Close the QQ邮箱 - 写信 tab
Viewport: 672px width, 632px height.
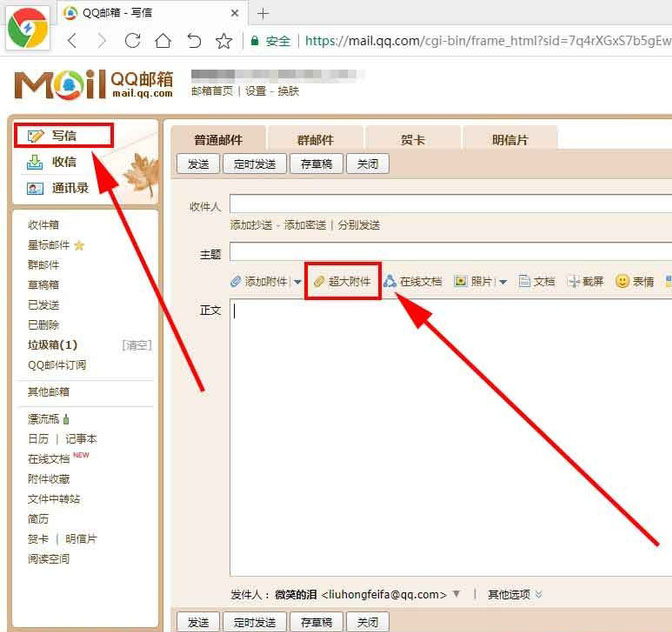pyautogui.click(x=234, y=13)
